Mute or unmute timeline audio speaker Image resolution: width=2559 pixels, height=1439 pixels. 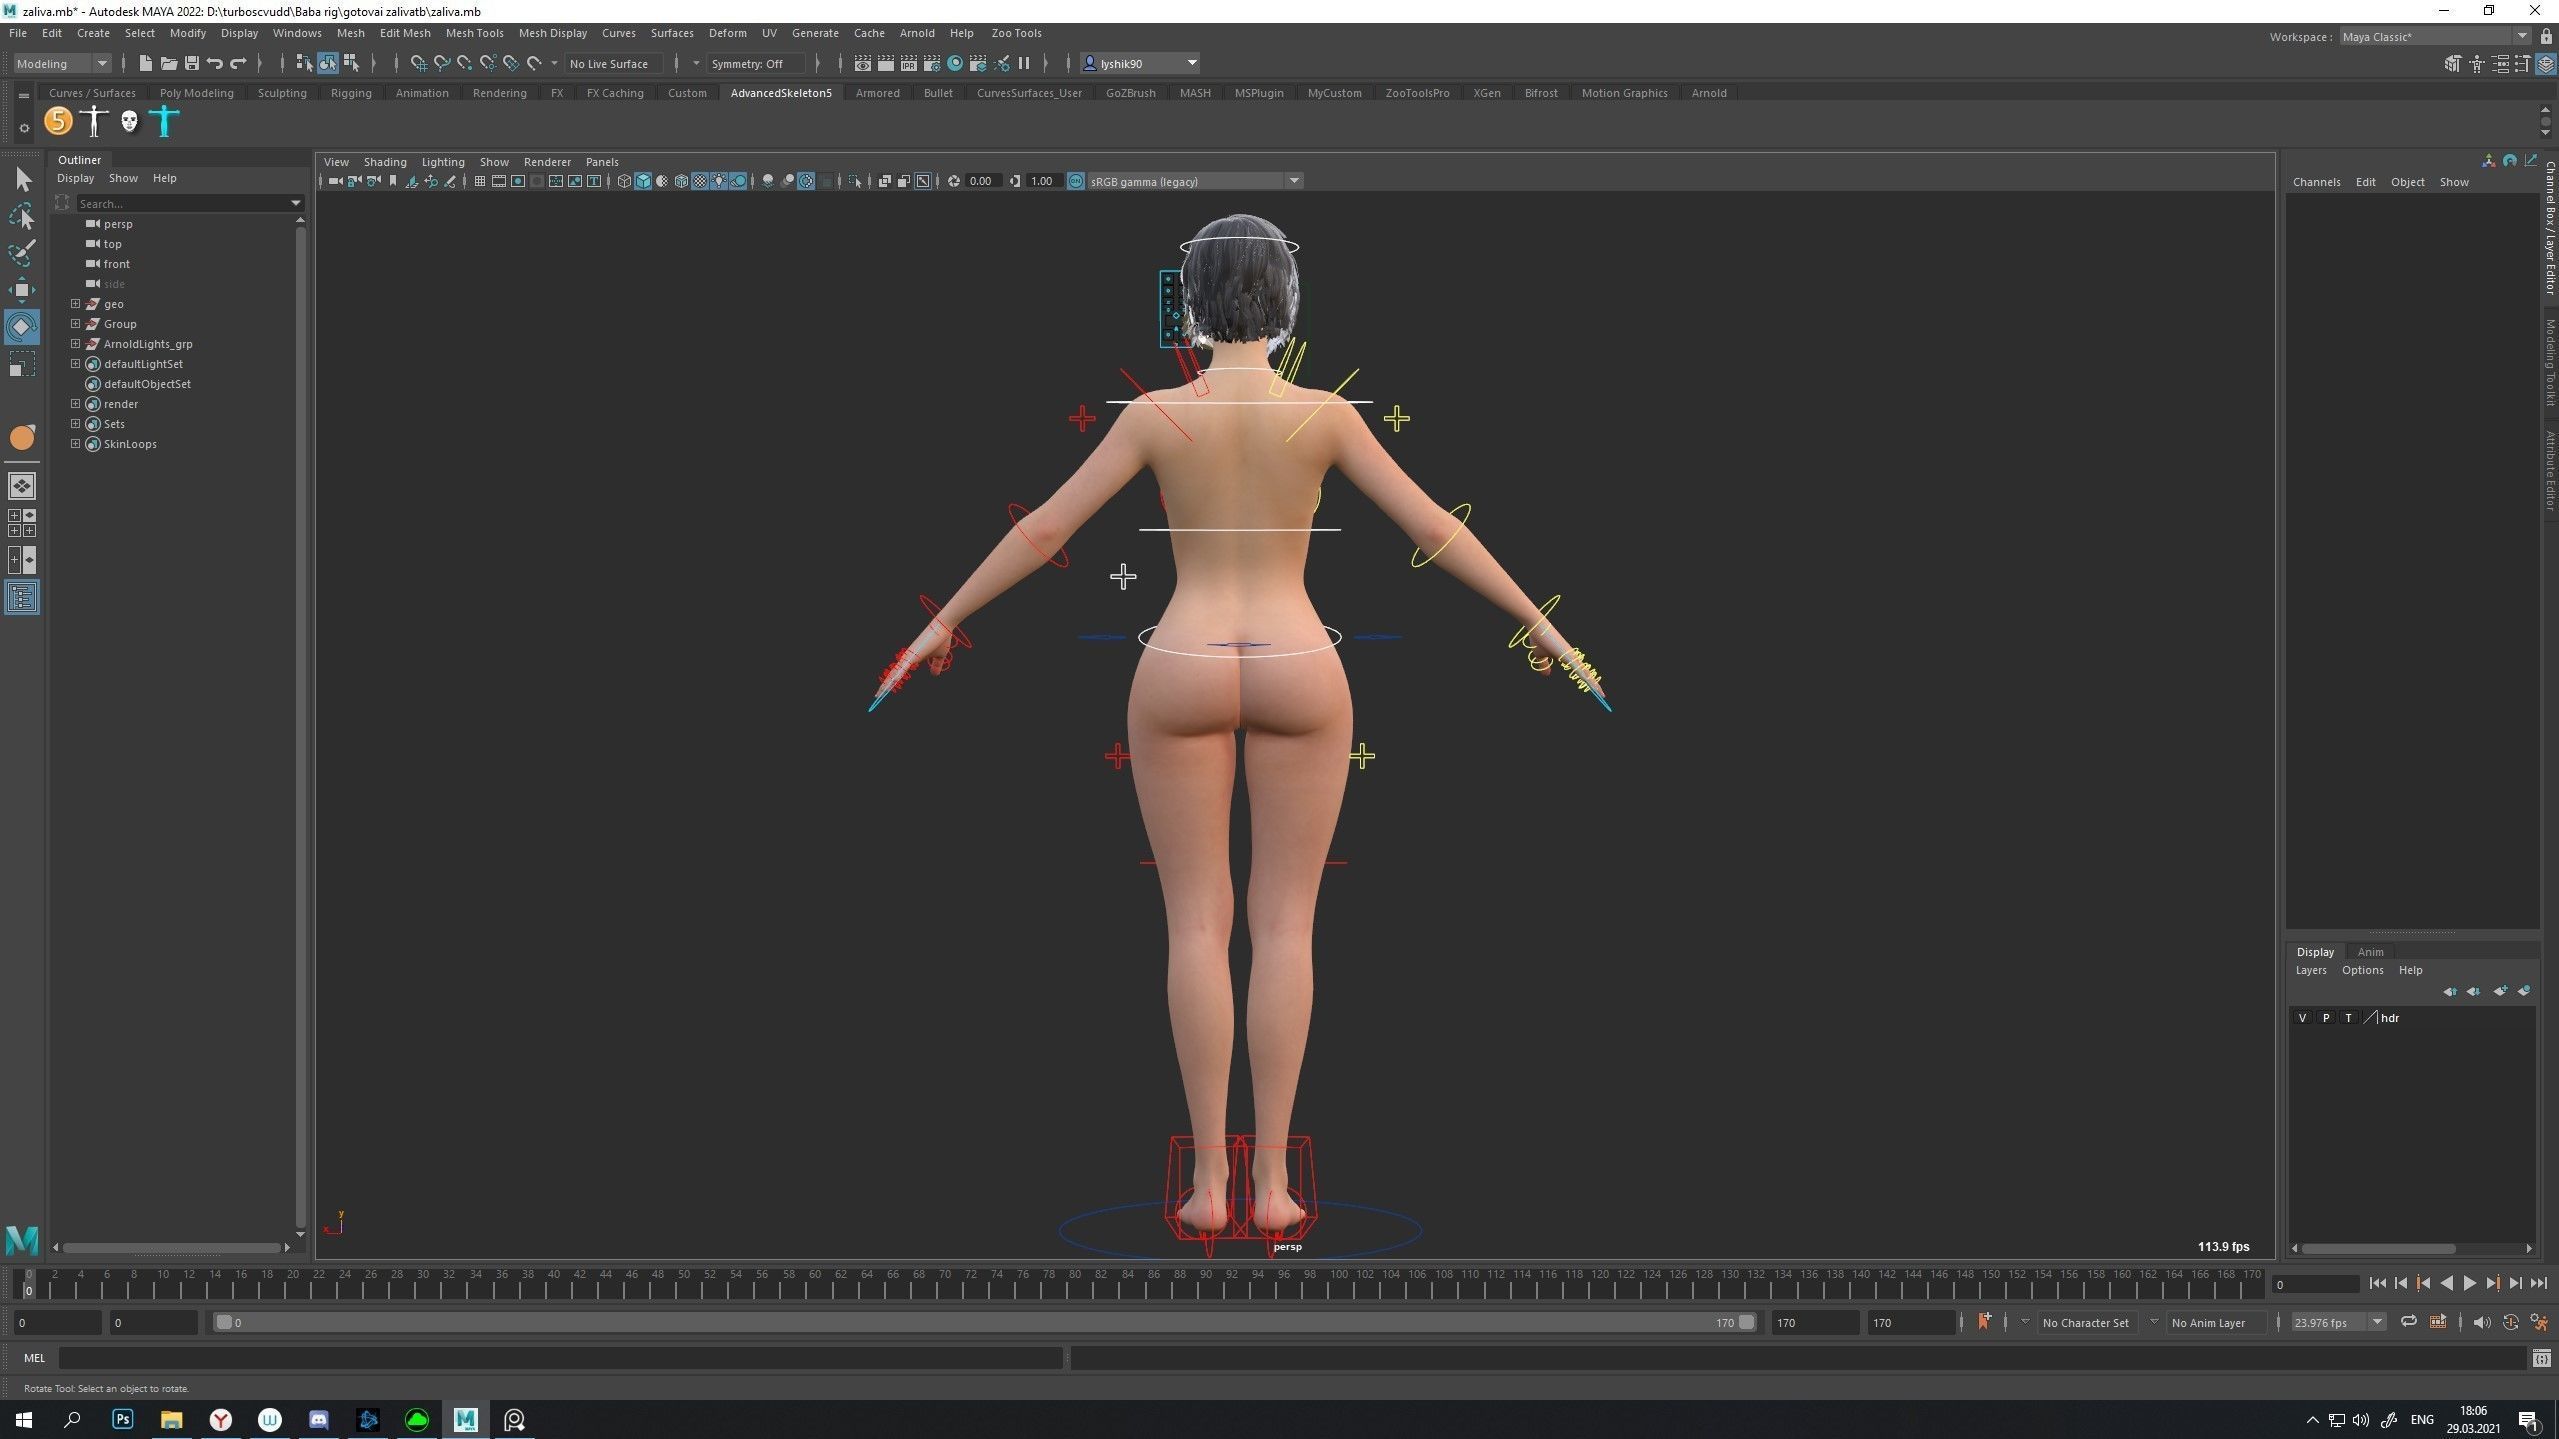[x=2482, y=1322]
